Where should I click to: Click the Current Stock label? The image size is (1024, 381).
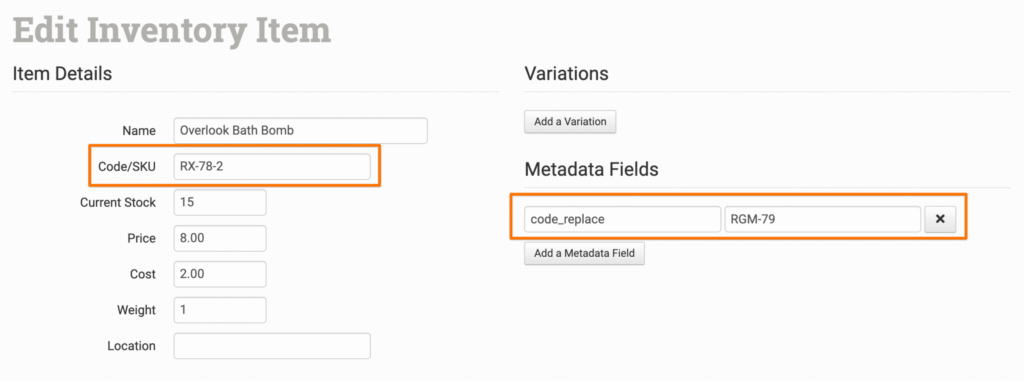[118, 203]
